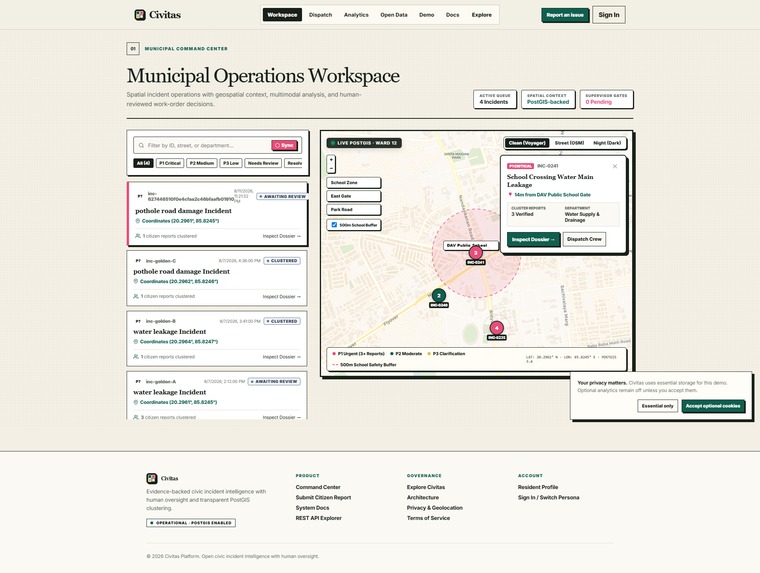Open System Docs footer link
The height and width of the screenshot is (573, 760).
coord(312,508)
